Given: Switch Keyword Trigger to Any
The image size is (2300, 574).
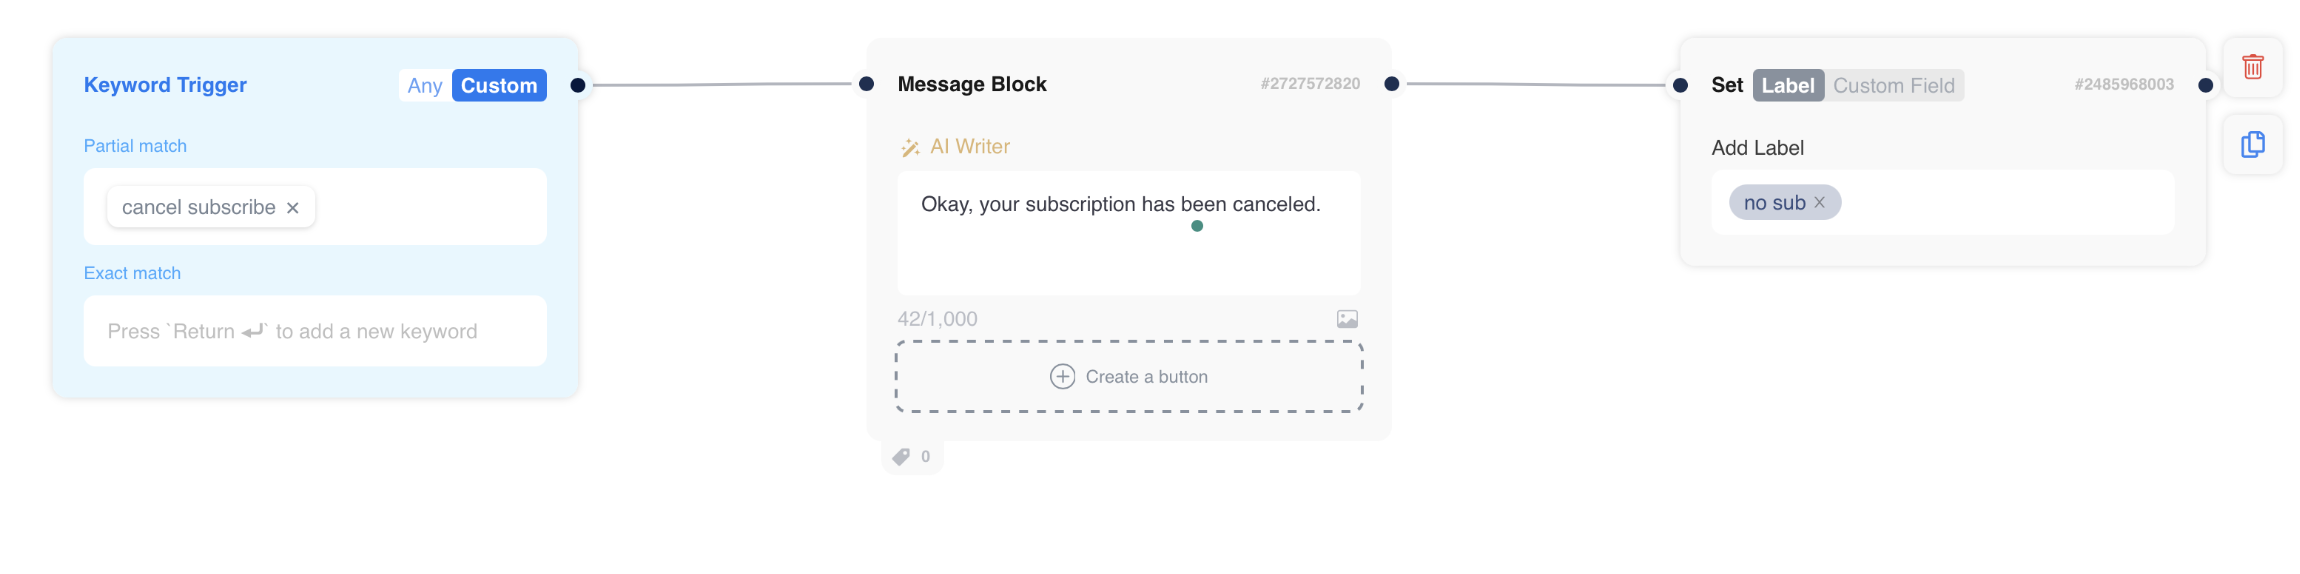Looking at the screenshot, I should tap(425, 86).
